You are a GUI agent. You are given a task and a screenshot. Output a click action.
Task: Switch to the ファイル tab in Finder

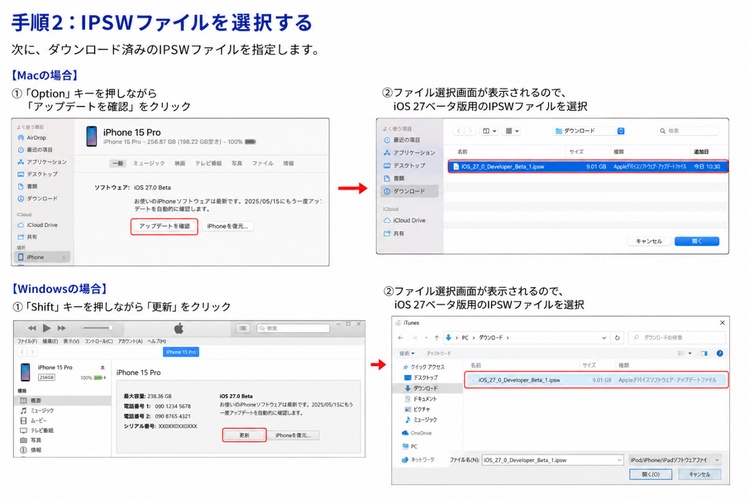[263, 163]
